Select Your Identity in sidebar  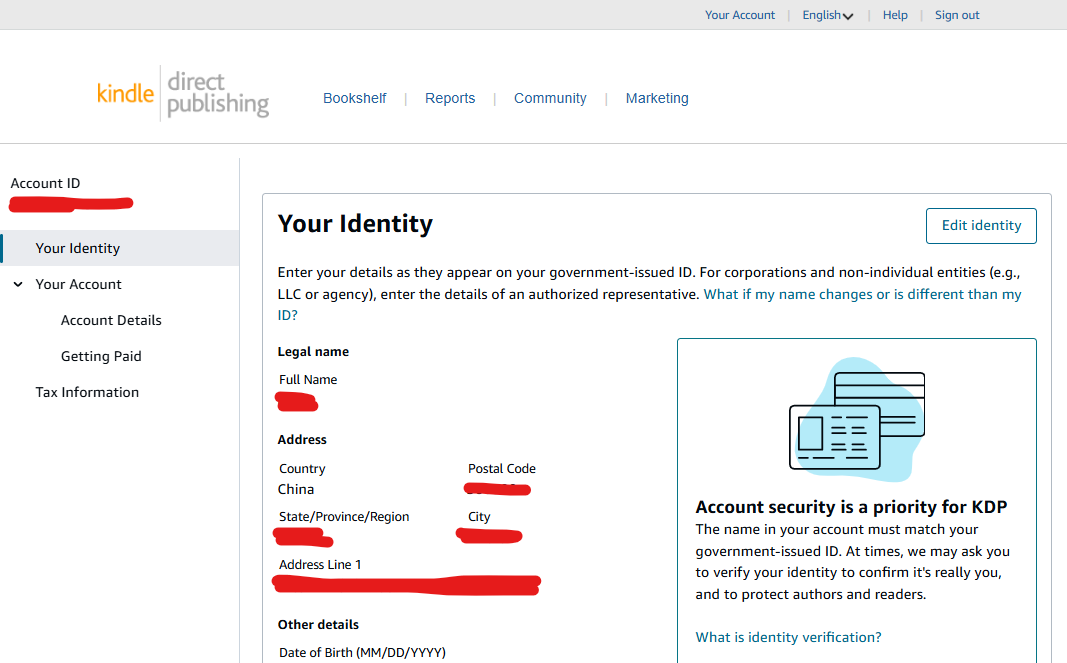tap(78, 248)
